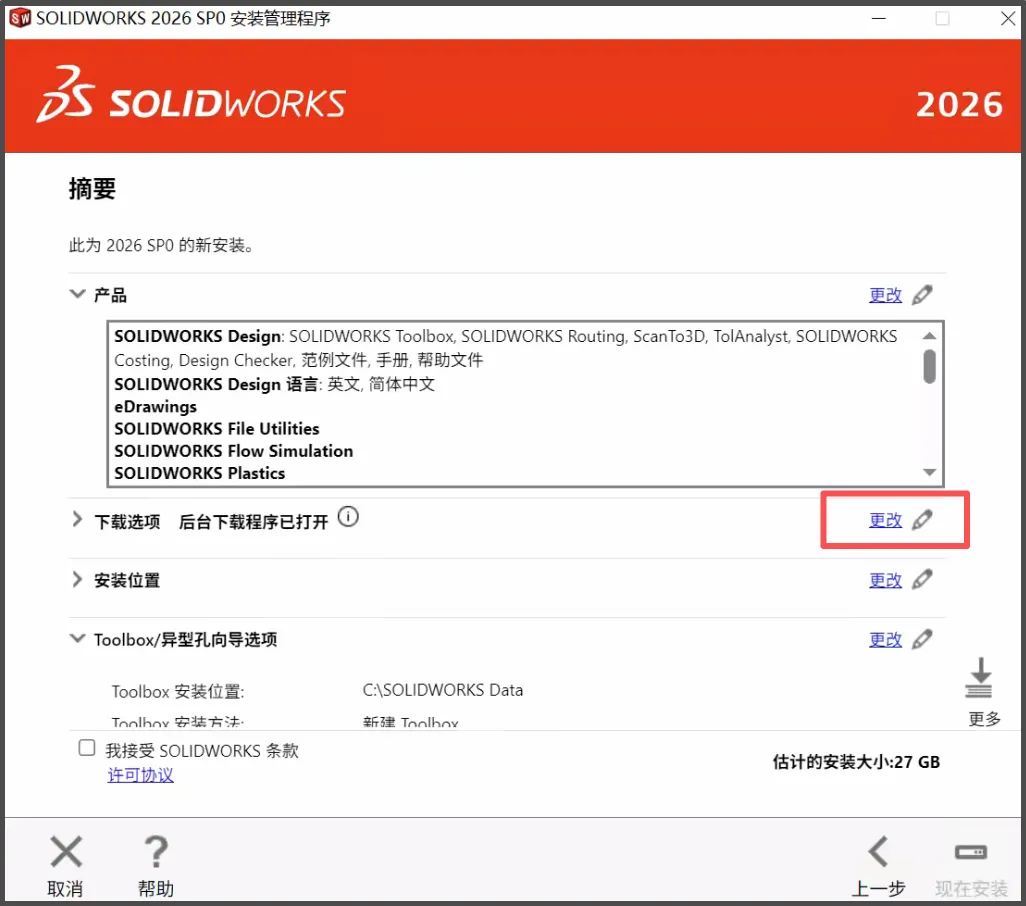This screenshot has height=906, width=1026.
Task: Select eDrawings in product list
Action: pos(155,407)
